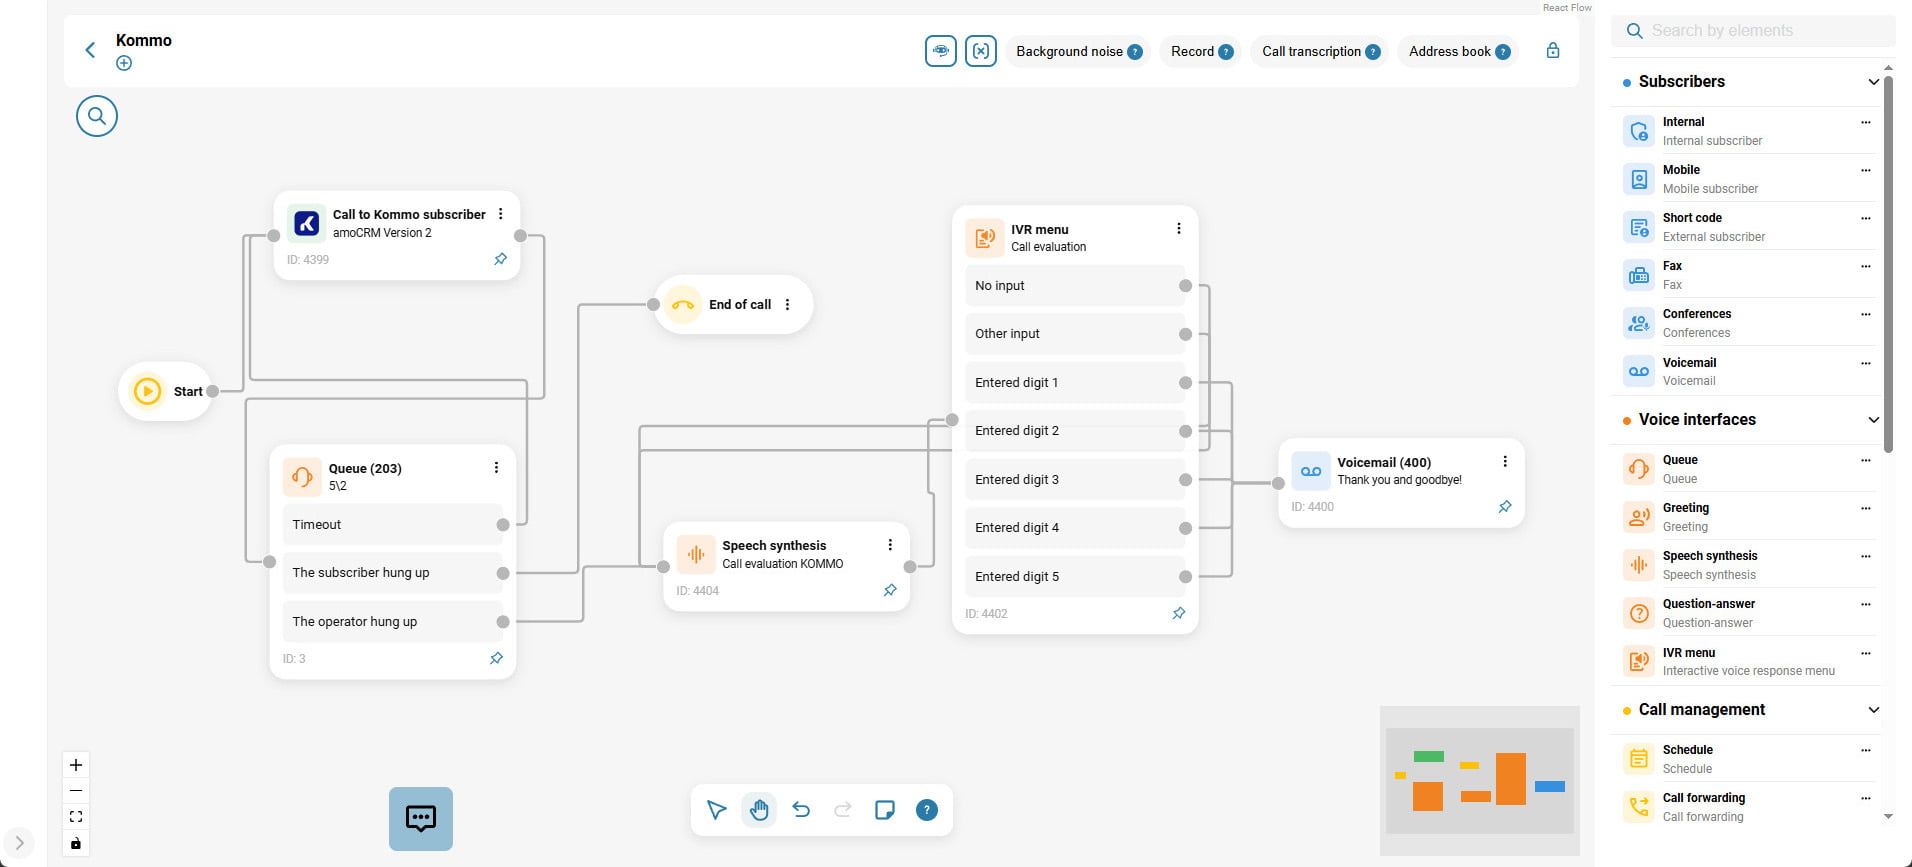
Task: Open the chat message button
Action: coord(420,818)
